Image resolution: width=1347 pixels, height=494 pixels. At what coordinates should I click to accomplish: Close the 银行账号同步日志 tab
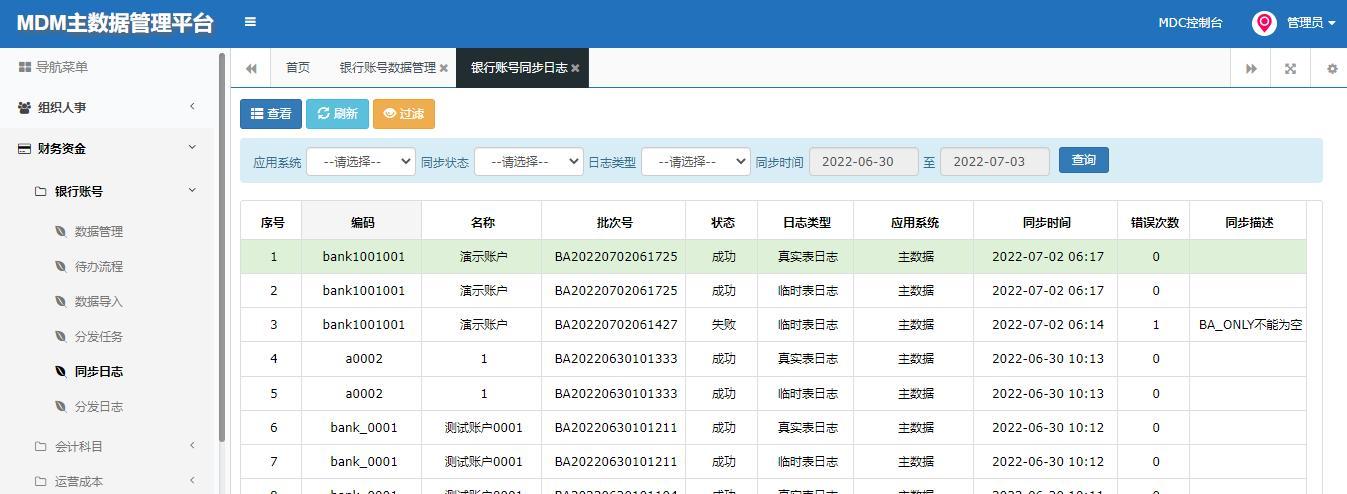tap(575, 68)
